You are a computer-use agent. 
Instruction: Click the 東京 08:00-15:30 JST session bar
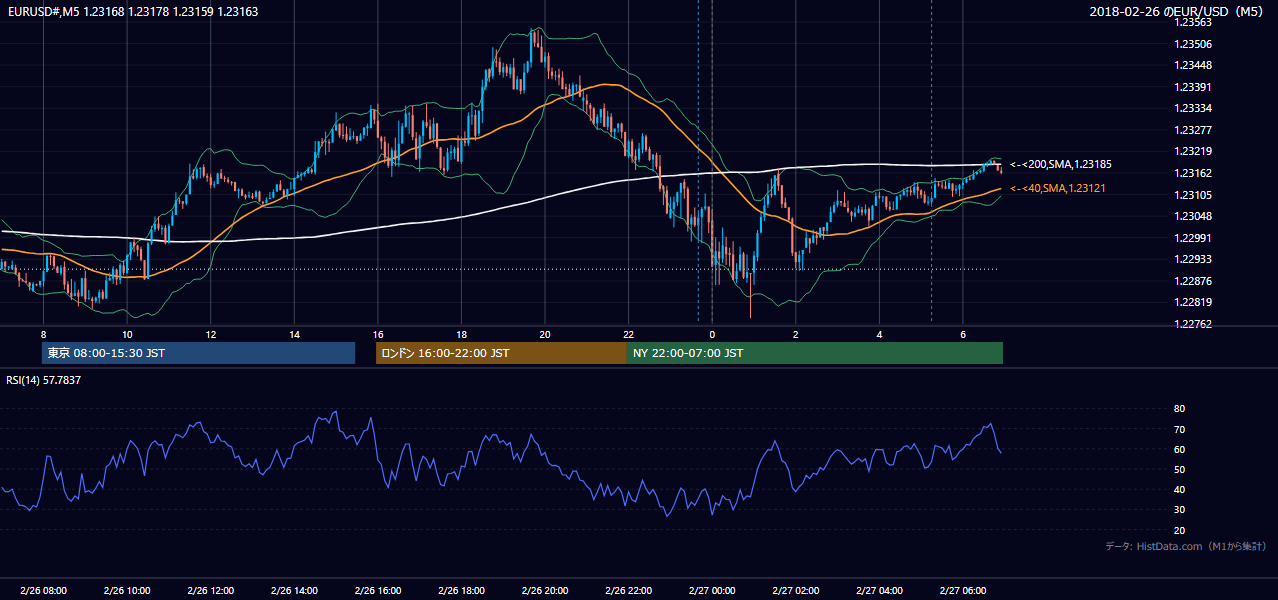point(198,353)
